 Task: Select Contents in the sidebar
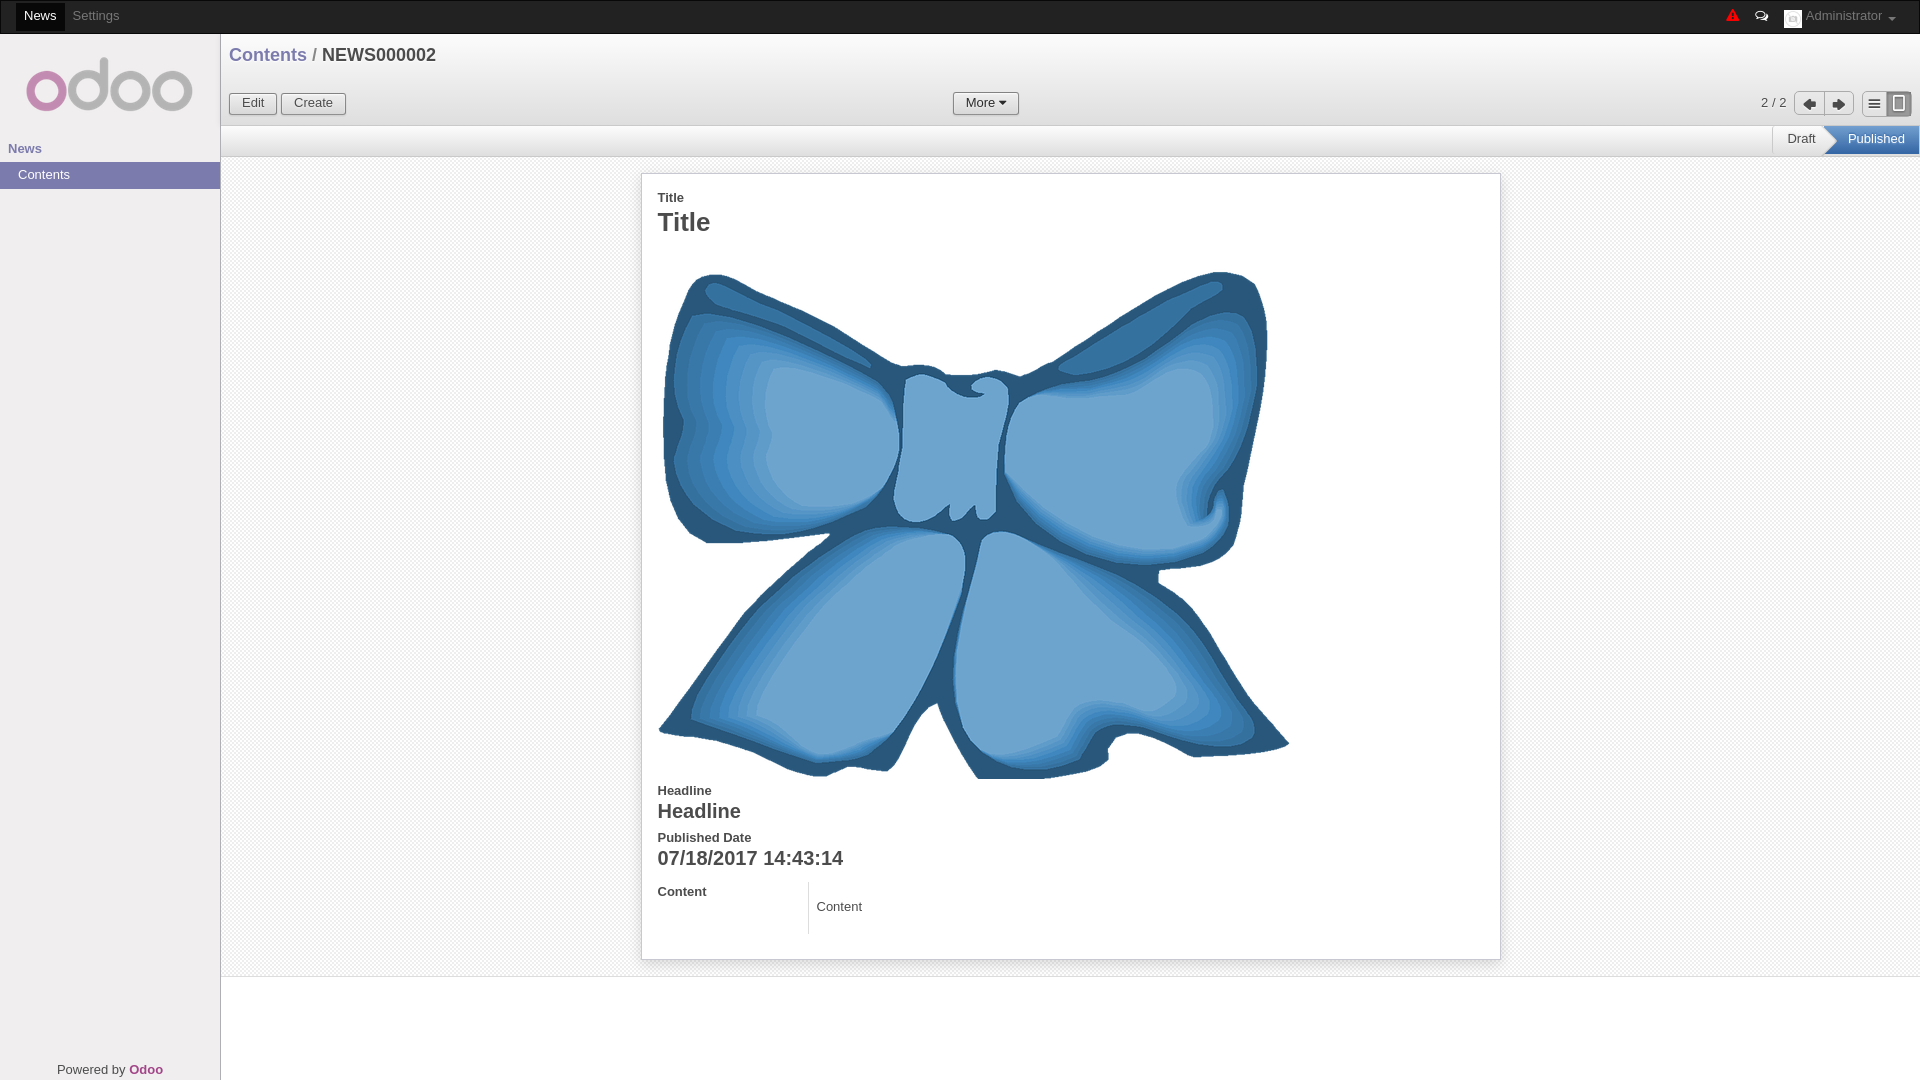[x=44, y=175]
